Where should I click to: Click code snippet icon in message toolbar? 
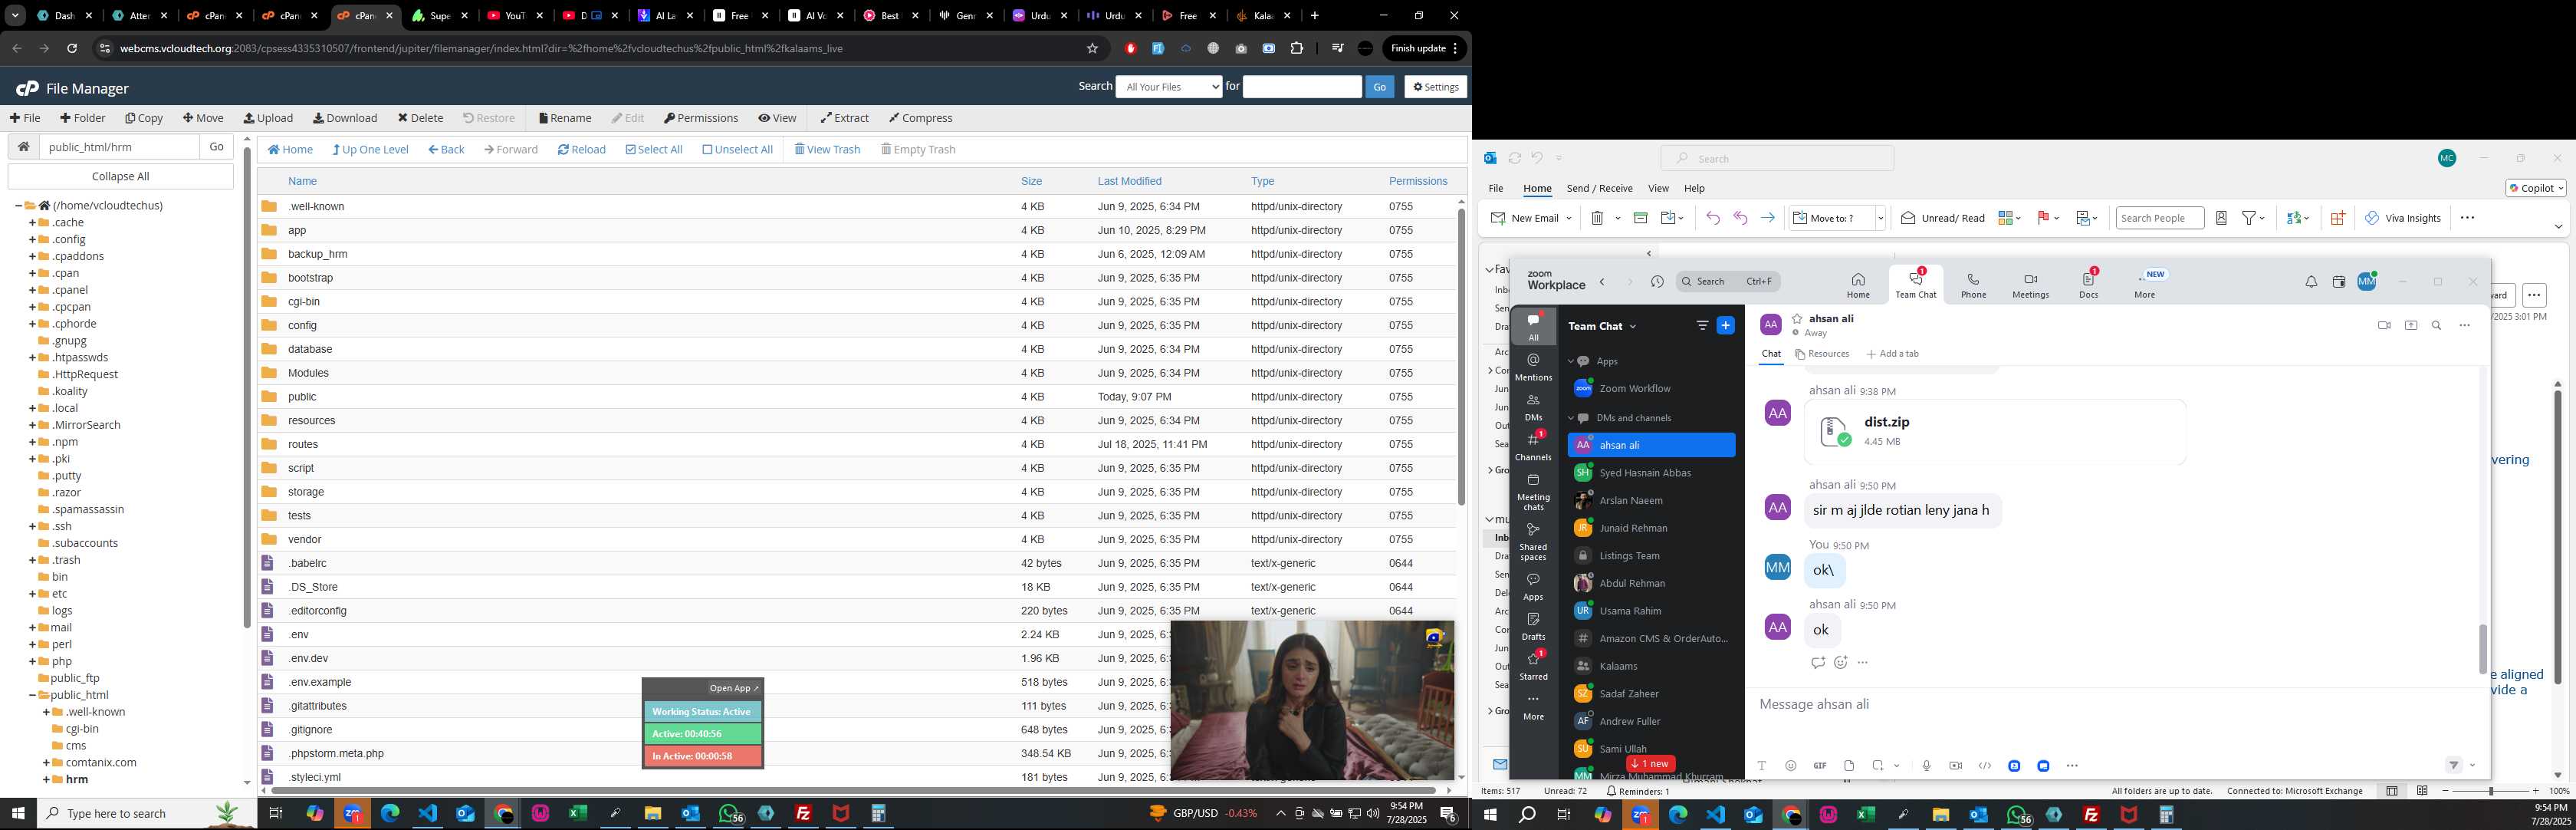coord(1984,766)
